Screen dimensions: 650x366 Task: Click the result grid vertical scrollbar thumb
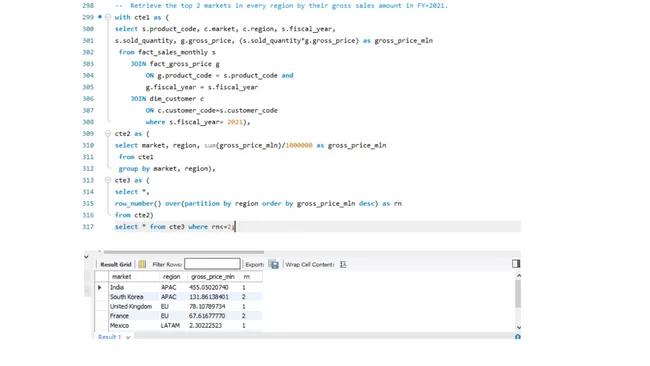click(x=518, y=294)
